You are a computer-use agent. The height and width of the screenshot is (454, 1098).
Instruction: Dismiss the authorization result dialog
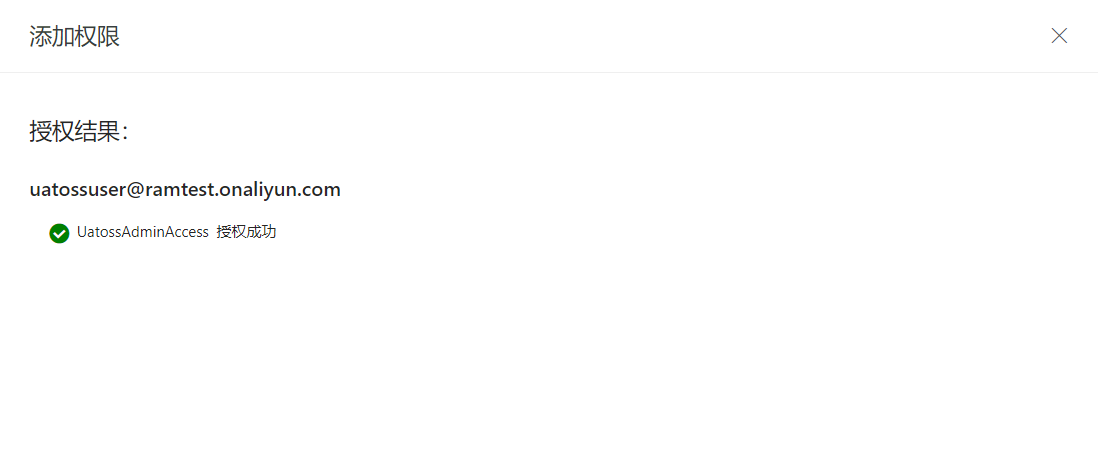pyautogui.click(x=1059, y=36)
